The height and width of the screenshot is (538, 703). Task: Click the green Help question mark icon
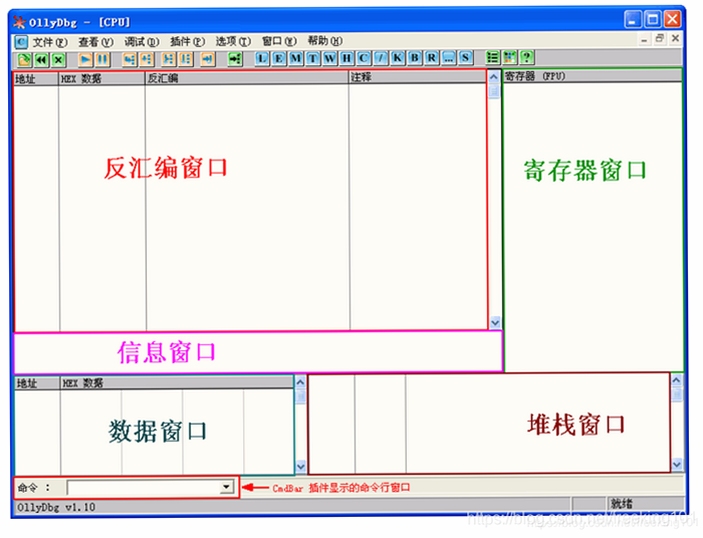pyautogui.click(x=527, y=57)
